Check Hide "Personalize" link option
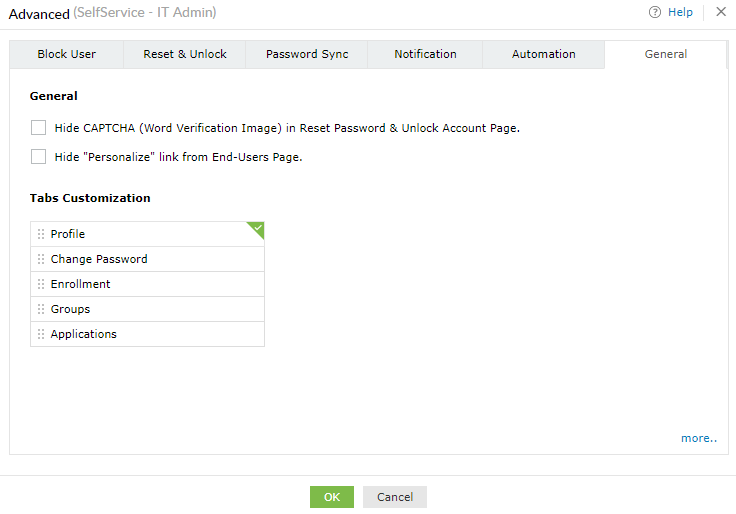The height and width of the screenshot is (514, 736). (39, 157)
